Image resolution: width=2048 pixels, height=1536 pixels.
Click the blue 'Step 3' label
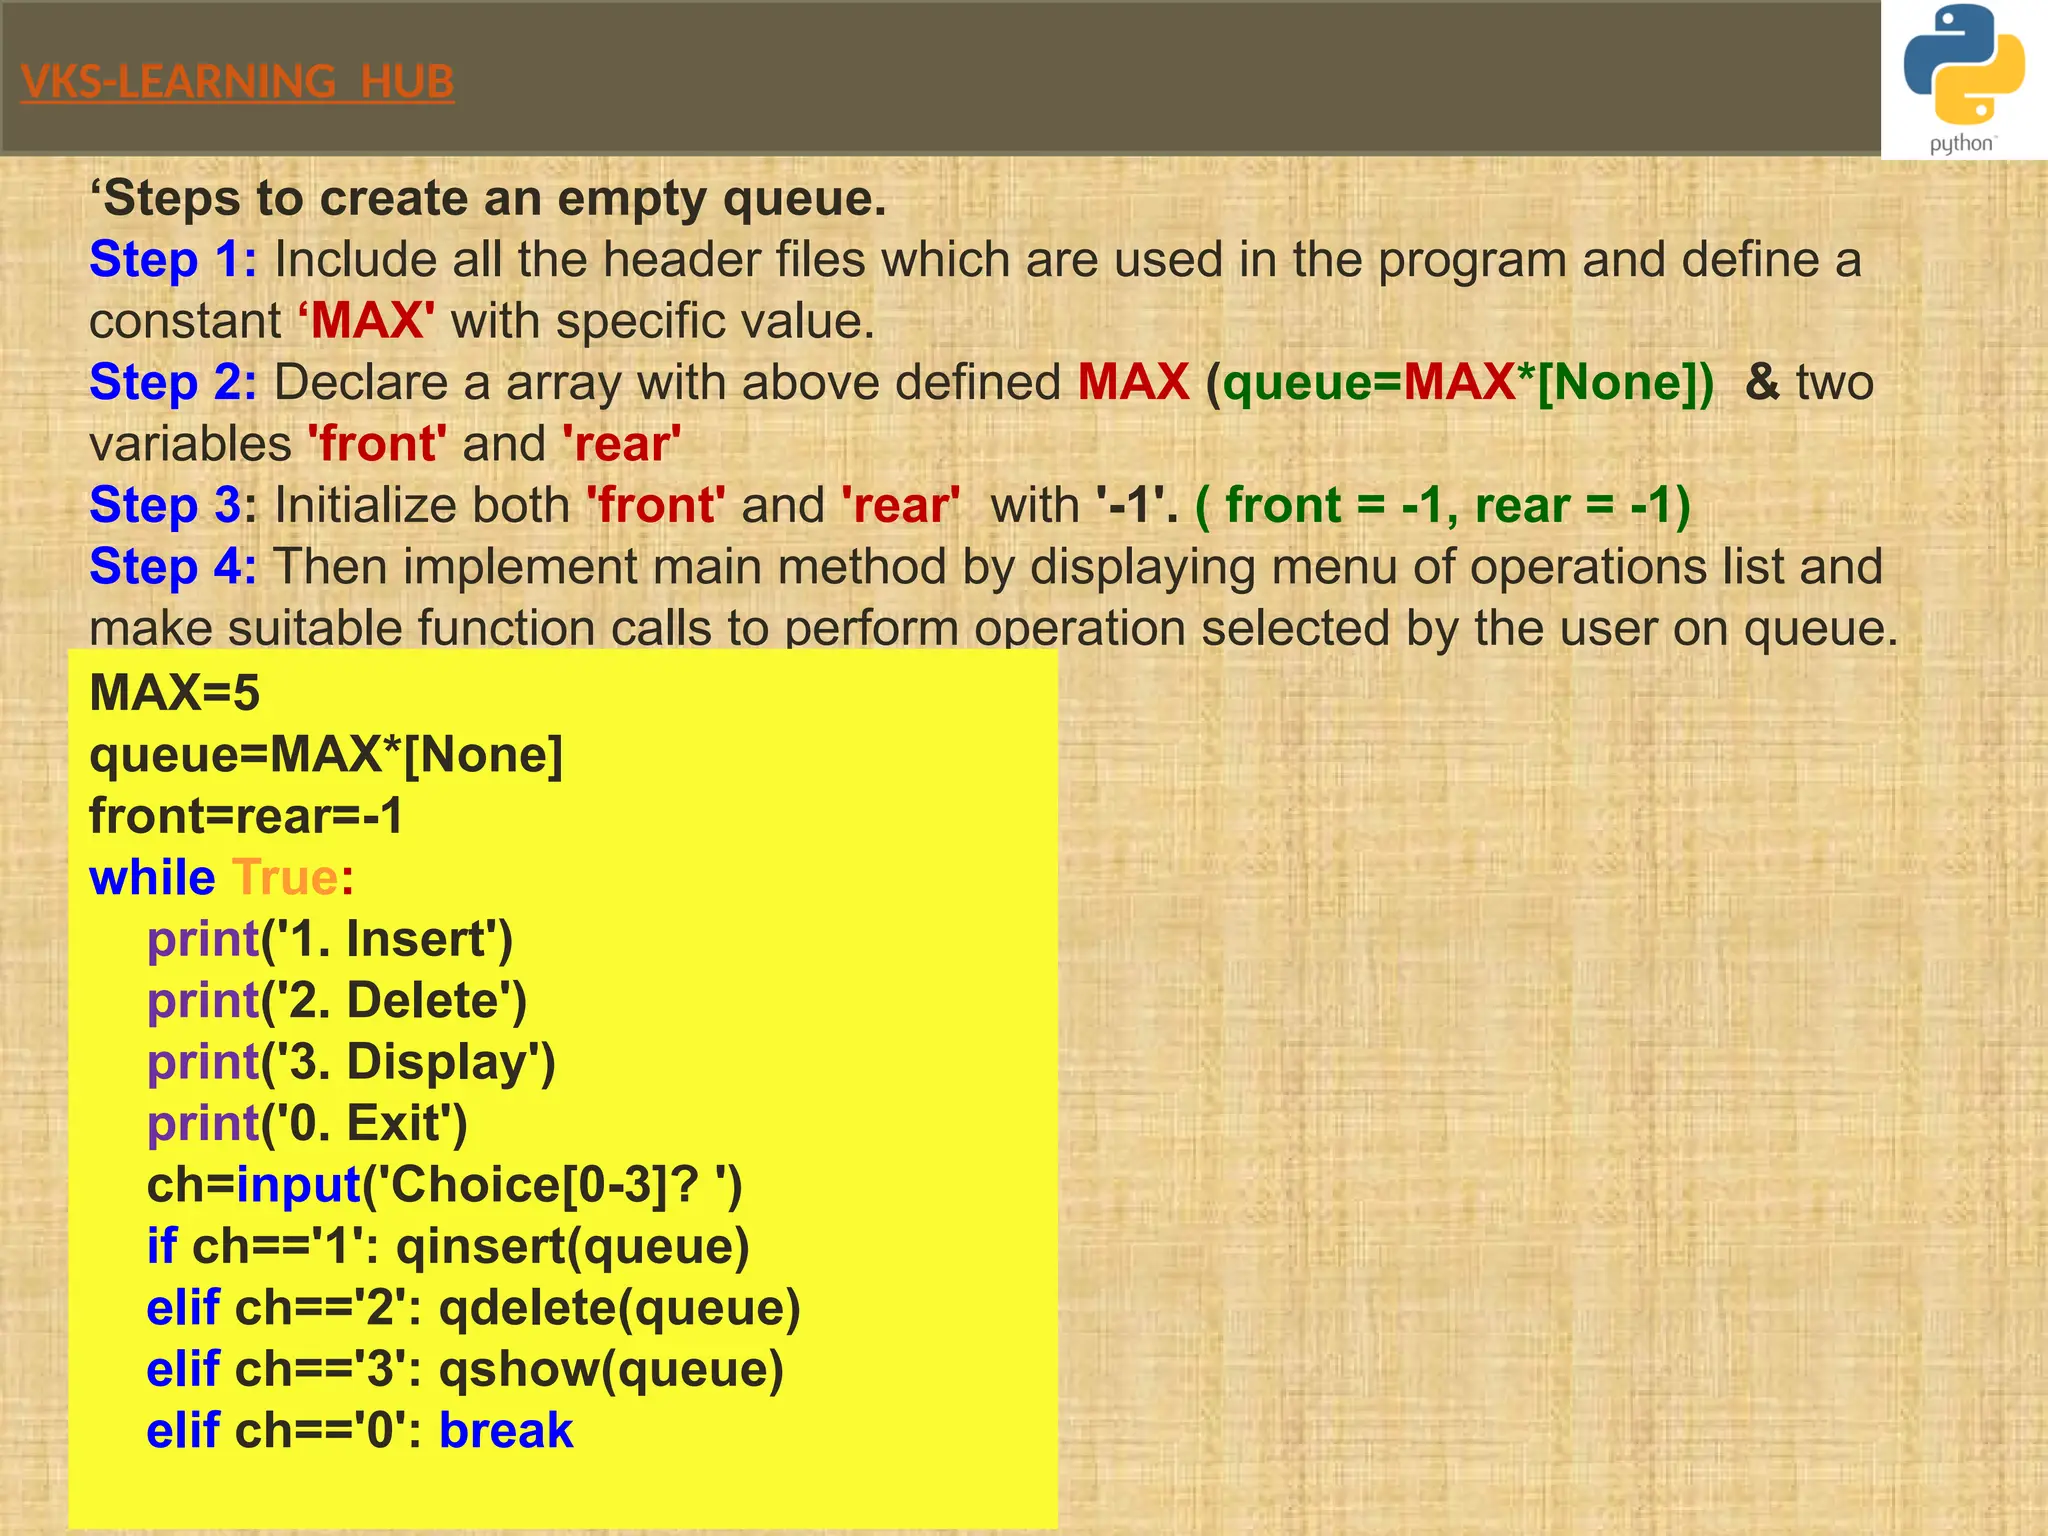[x=165, y=506]
